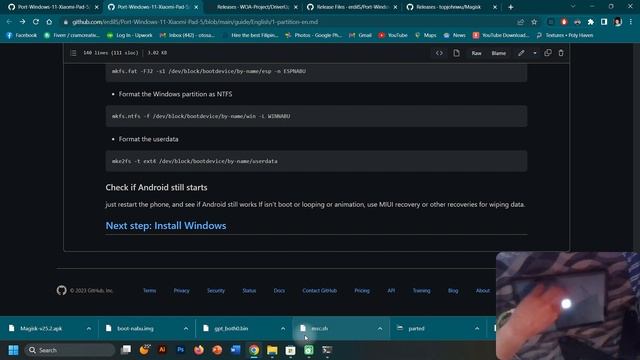The image size is (640, 360).
Task: Open Windows Start menu
Action: (x=13, y=350)
